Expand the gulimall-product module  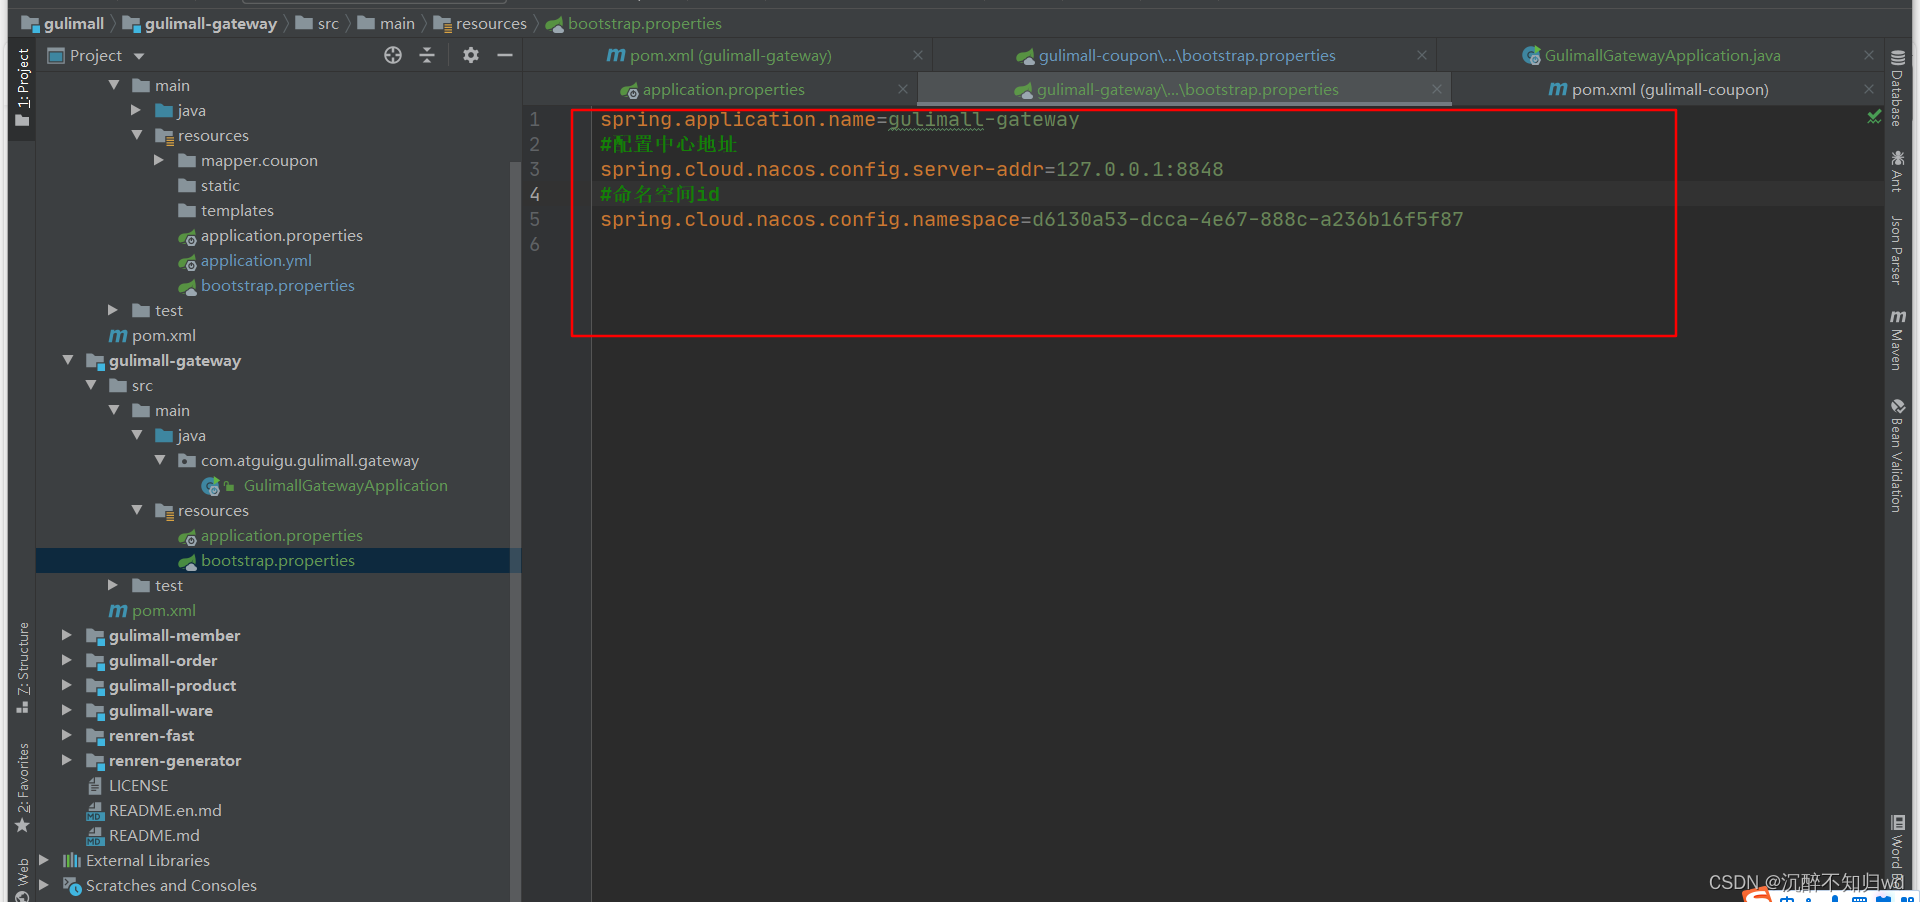pyautogui.click(x=67, y=685)
